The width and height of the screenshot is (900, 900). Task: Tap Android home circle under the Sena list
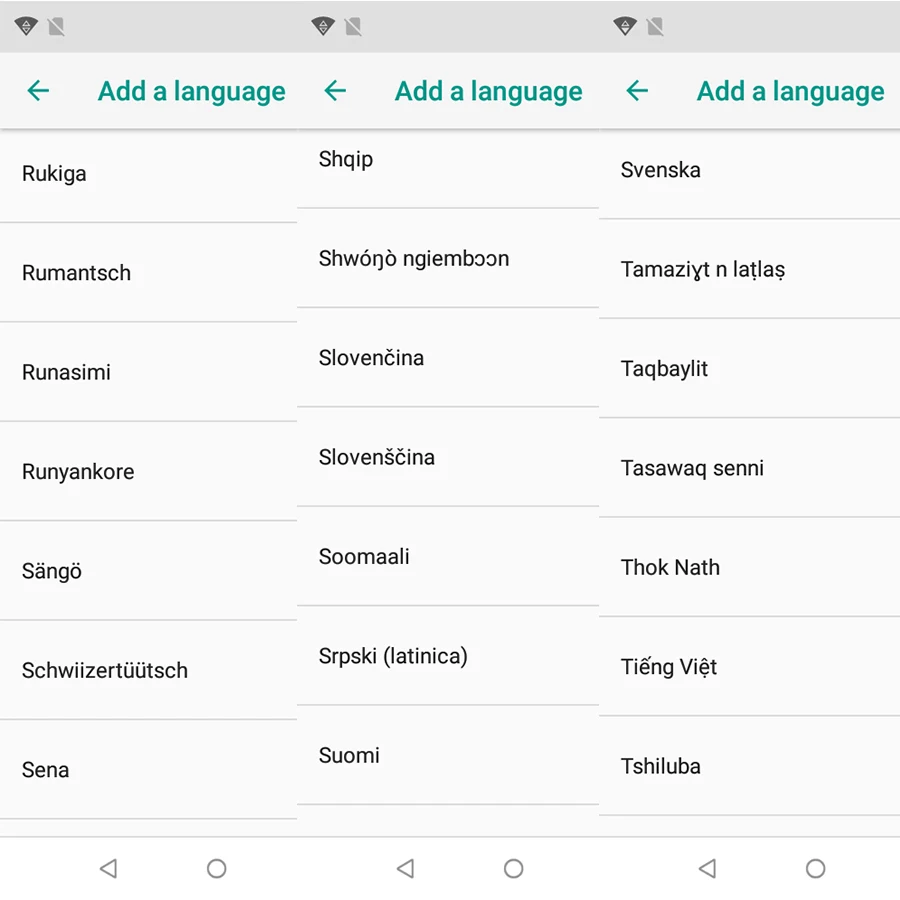216,868
